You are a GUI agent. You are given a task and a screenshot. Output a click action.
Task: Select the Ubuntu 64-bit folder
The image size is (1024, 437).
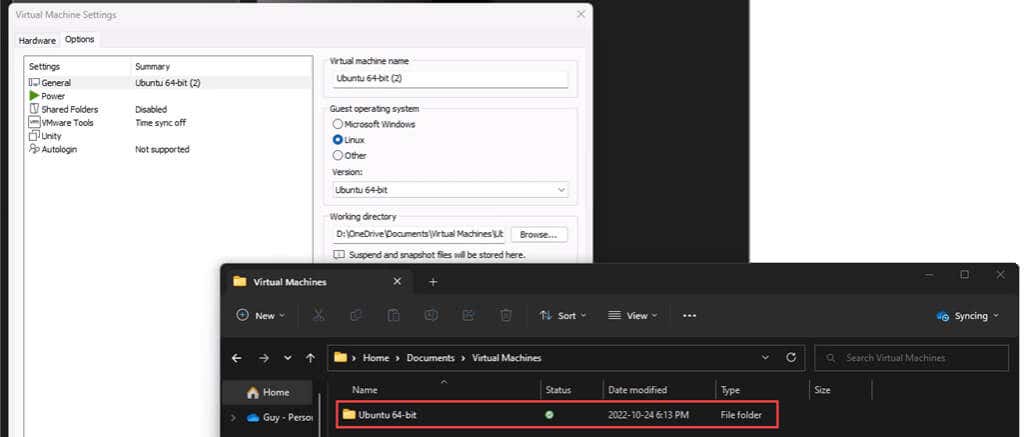click(x=388, y=414)
